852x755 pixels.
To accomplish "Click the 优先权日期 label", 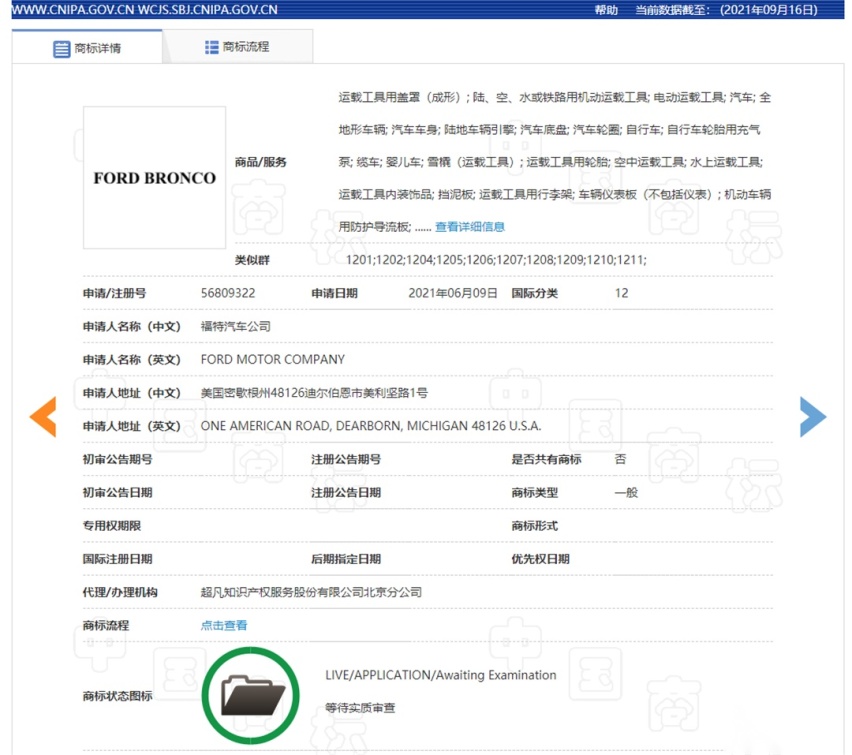I will [540, 559].
